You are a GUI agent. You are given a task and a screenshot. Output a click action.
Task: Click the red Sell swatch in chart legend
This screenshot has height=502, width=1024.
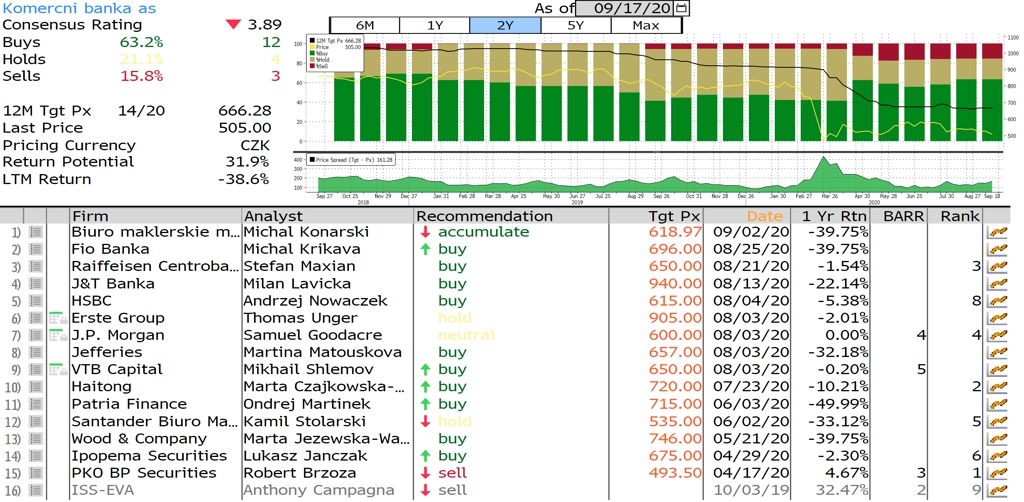click(x=313, y=66)
